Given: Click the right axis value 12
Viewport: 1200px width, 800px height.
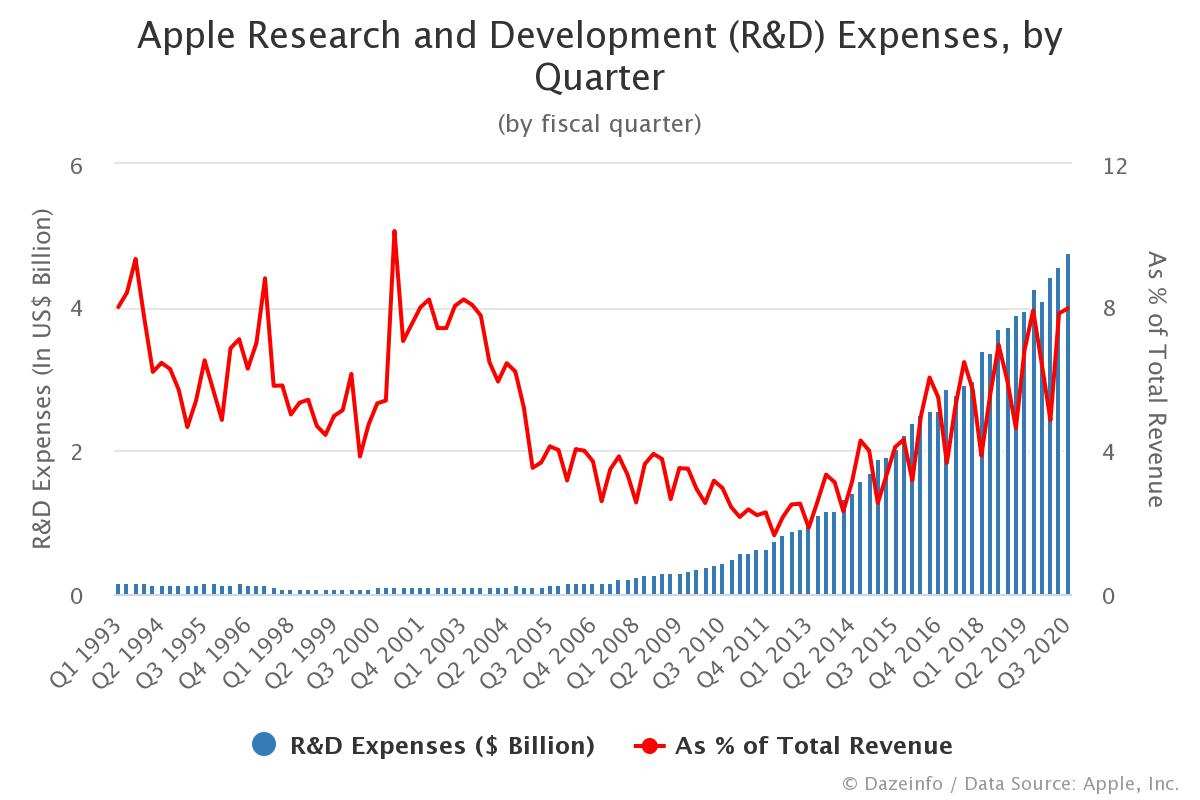Looking at the screenshot, I should [1114, 165].
